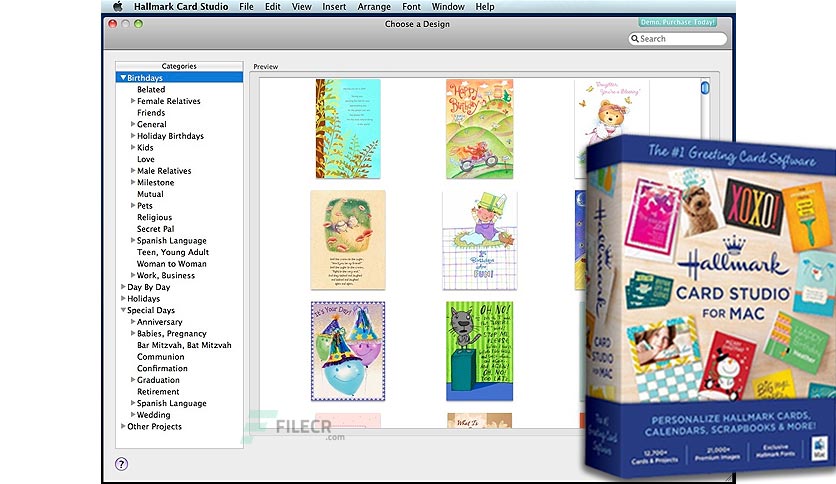Select the Secret Pal category
The image size is (836, 484).
pos(156,229)
